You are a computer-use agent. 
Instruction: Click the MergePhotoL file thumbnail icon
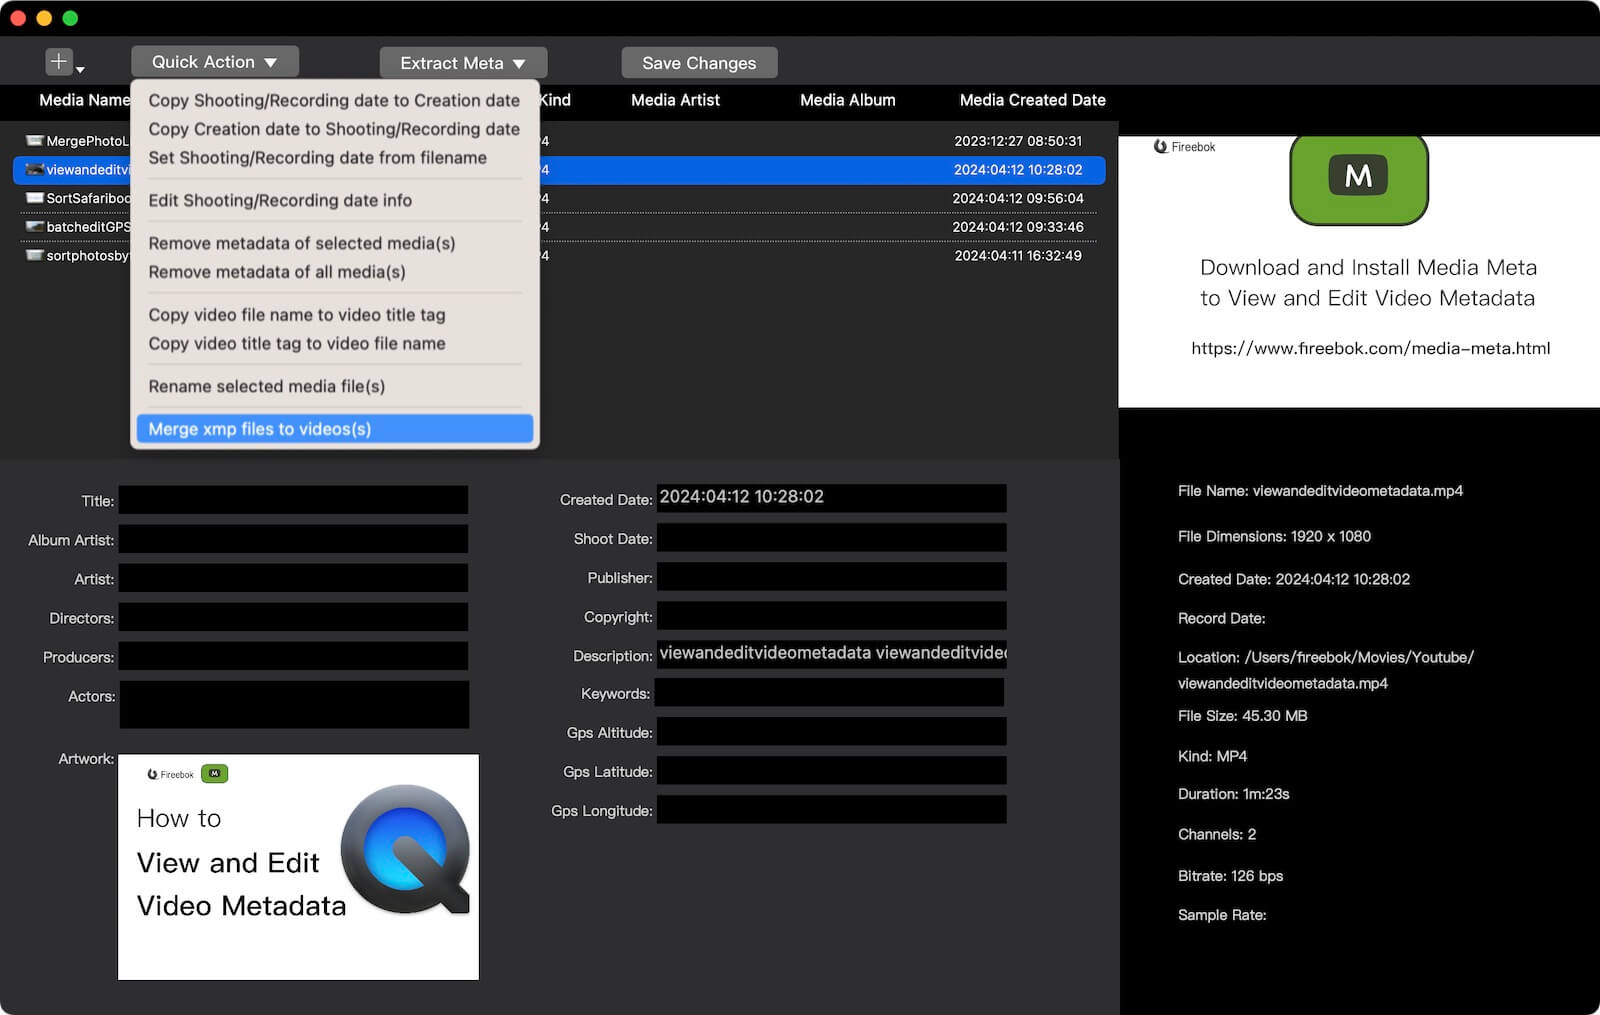35,141
